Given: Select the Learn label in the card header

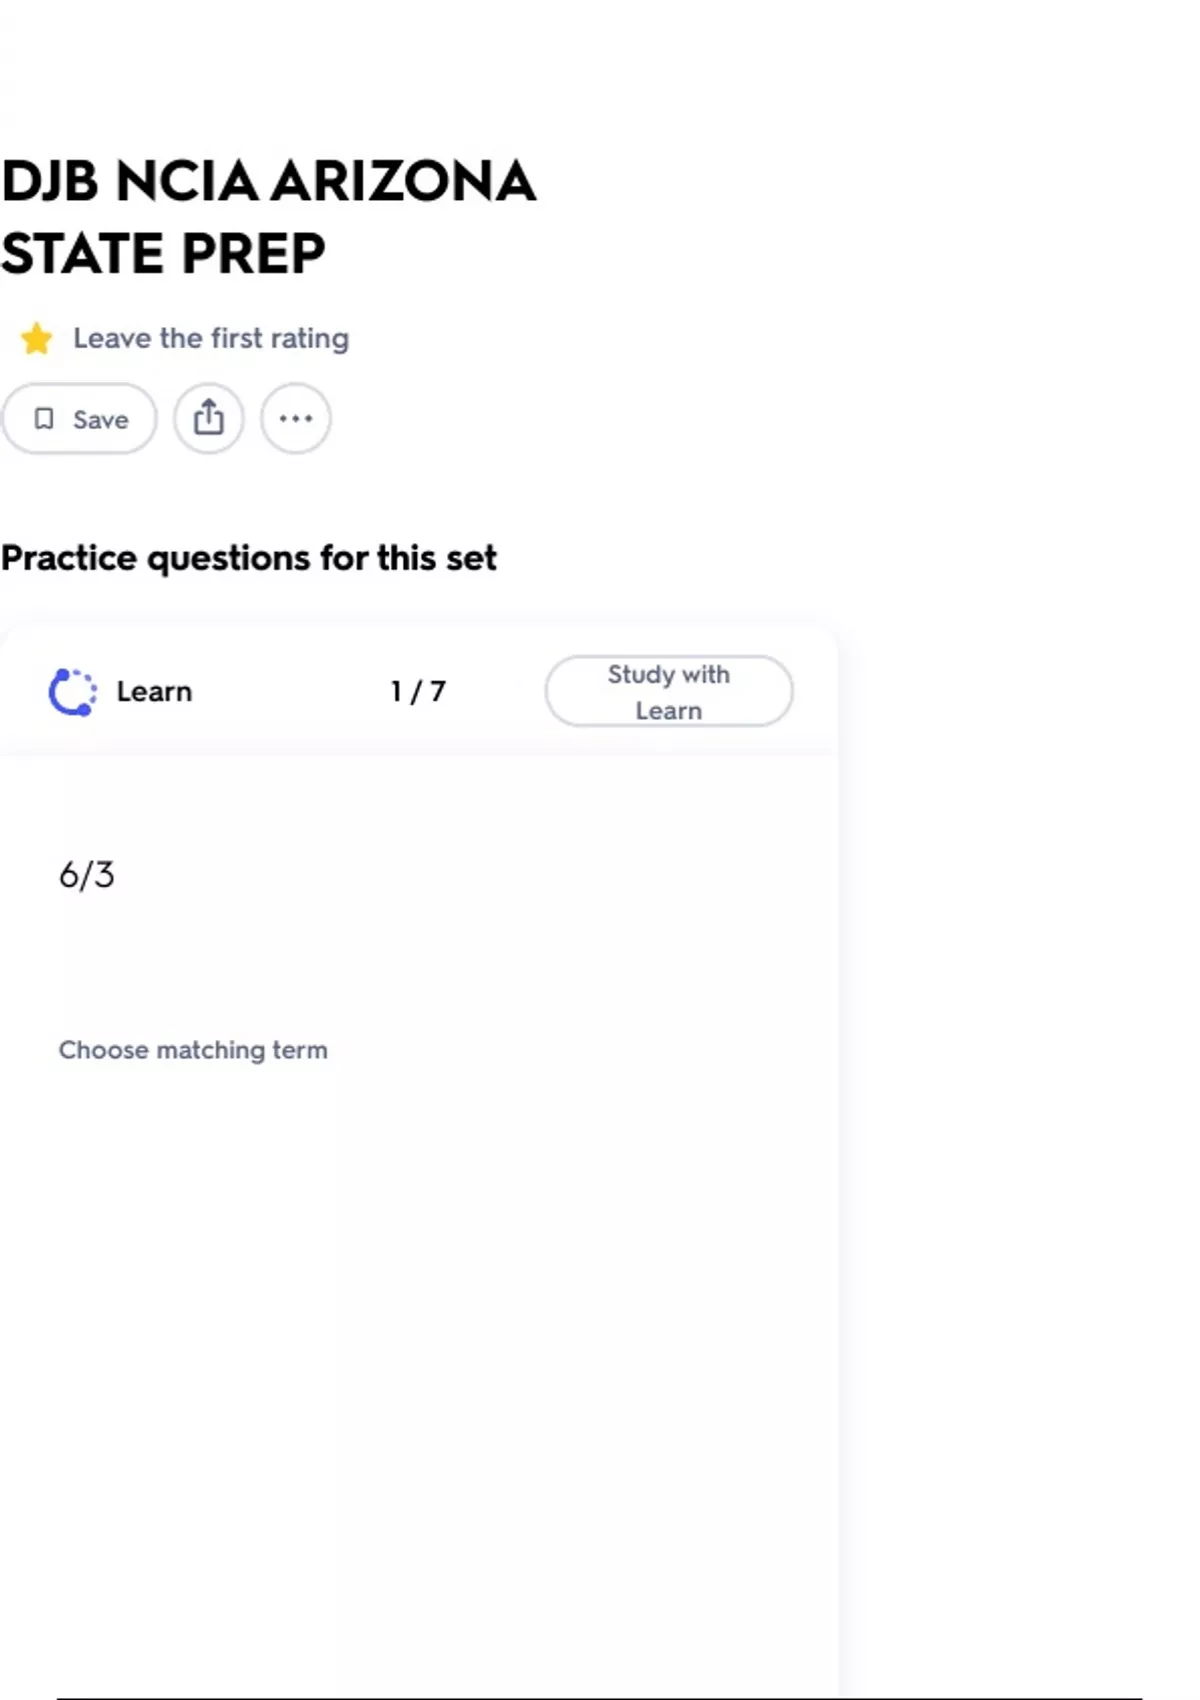Looking at the screenshot, I should coord(154,692).
